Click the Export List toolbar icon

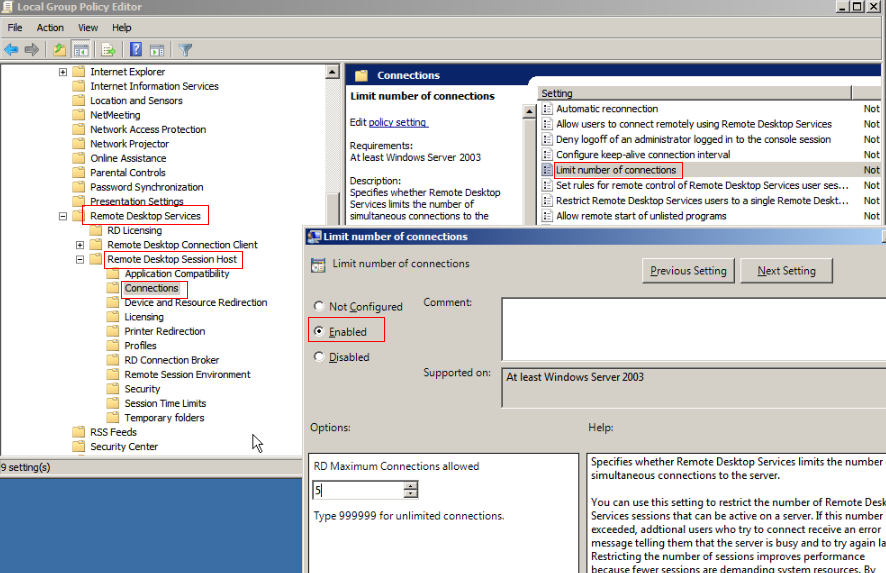108,50
